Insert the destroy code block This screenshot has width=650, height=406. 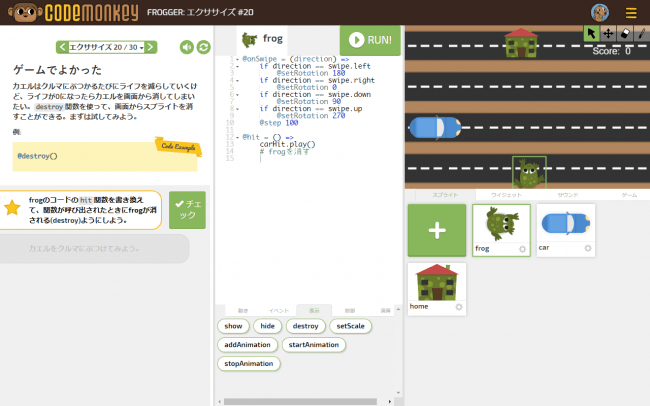(306, 326)
